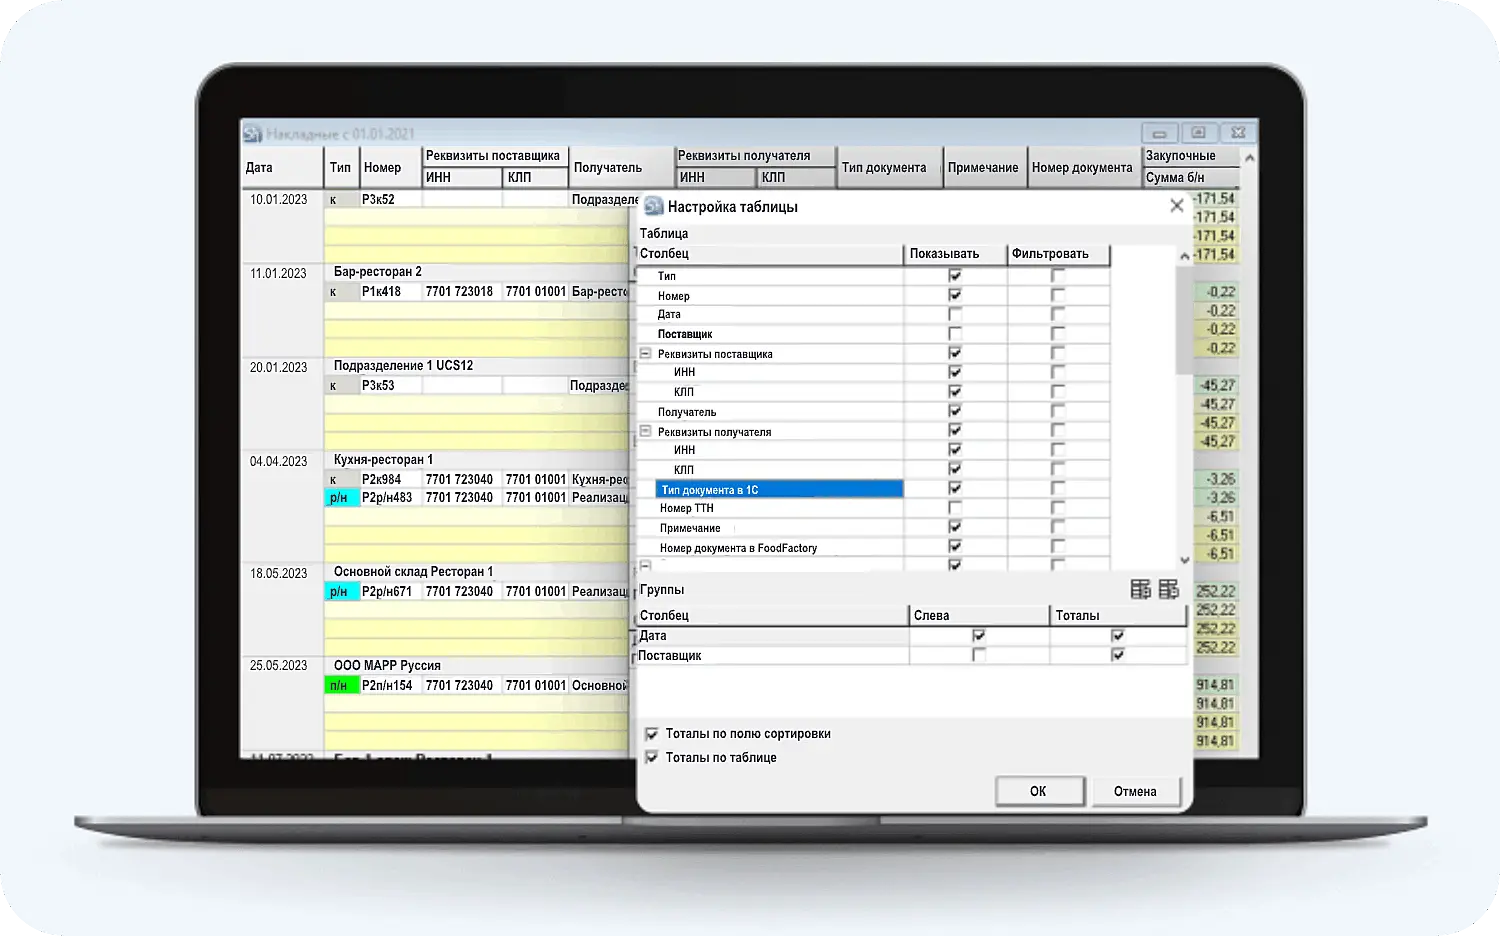Screen dimensions: 1500x936
Task: Click cyan р/н cell of Р2р/н483
Action: (341, 497)
